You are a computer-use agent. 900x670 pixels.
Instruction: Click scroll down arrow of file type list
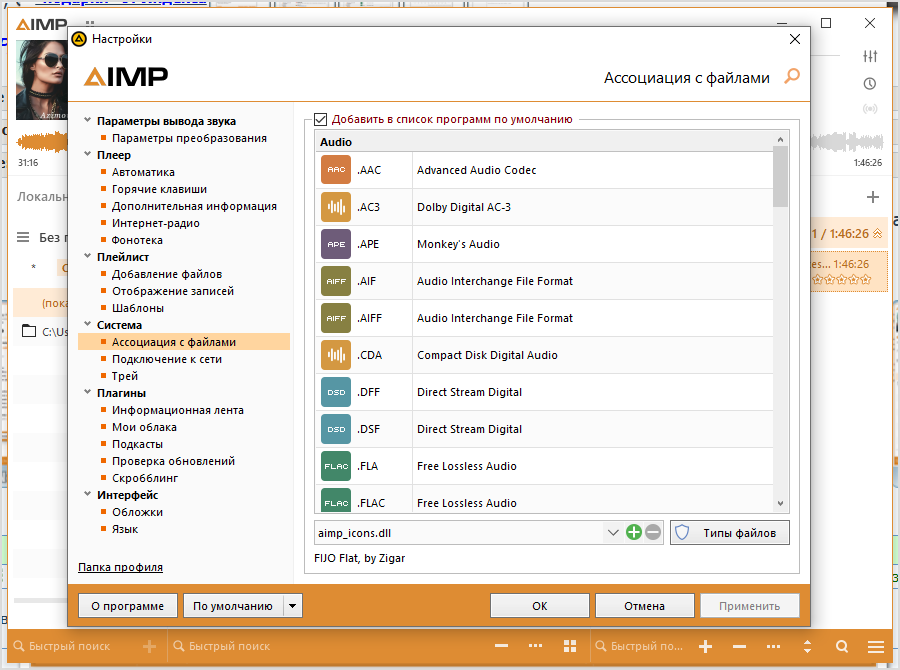click(x=780, y=504)
